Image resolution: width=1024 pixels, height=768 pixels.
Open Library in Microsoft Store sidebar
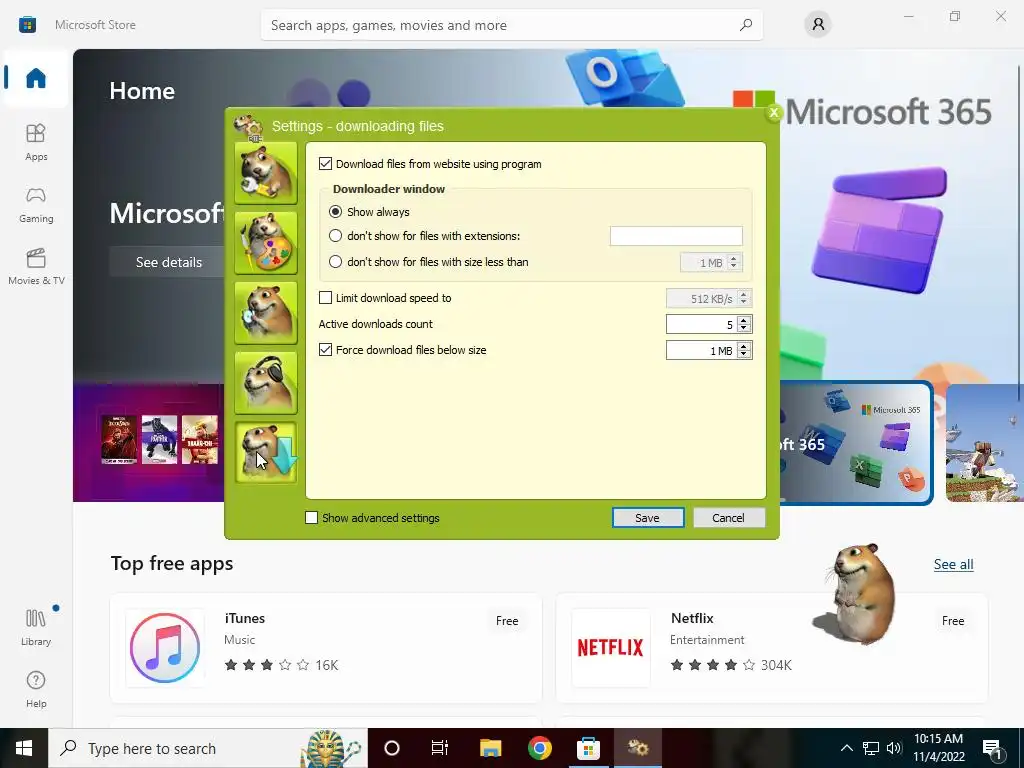tap(36, 628)
